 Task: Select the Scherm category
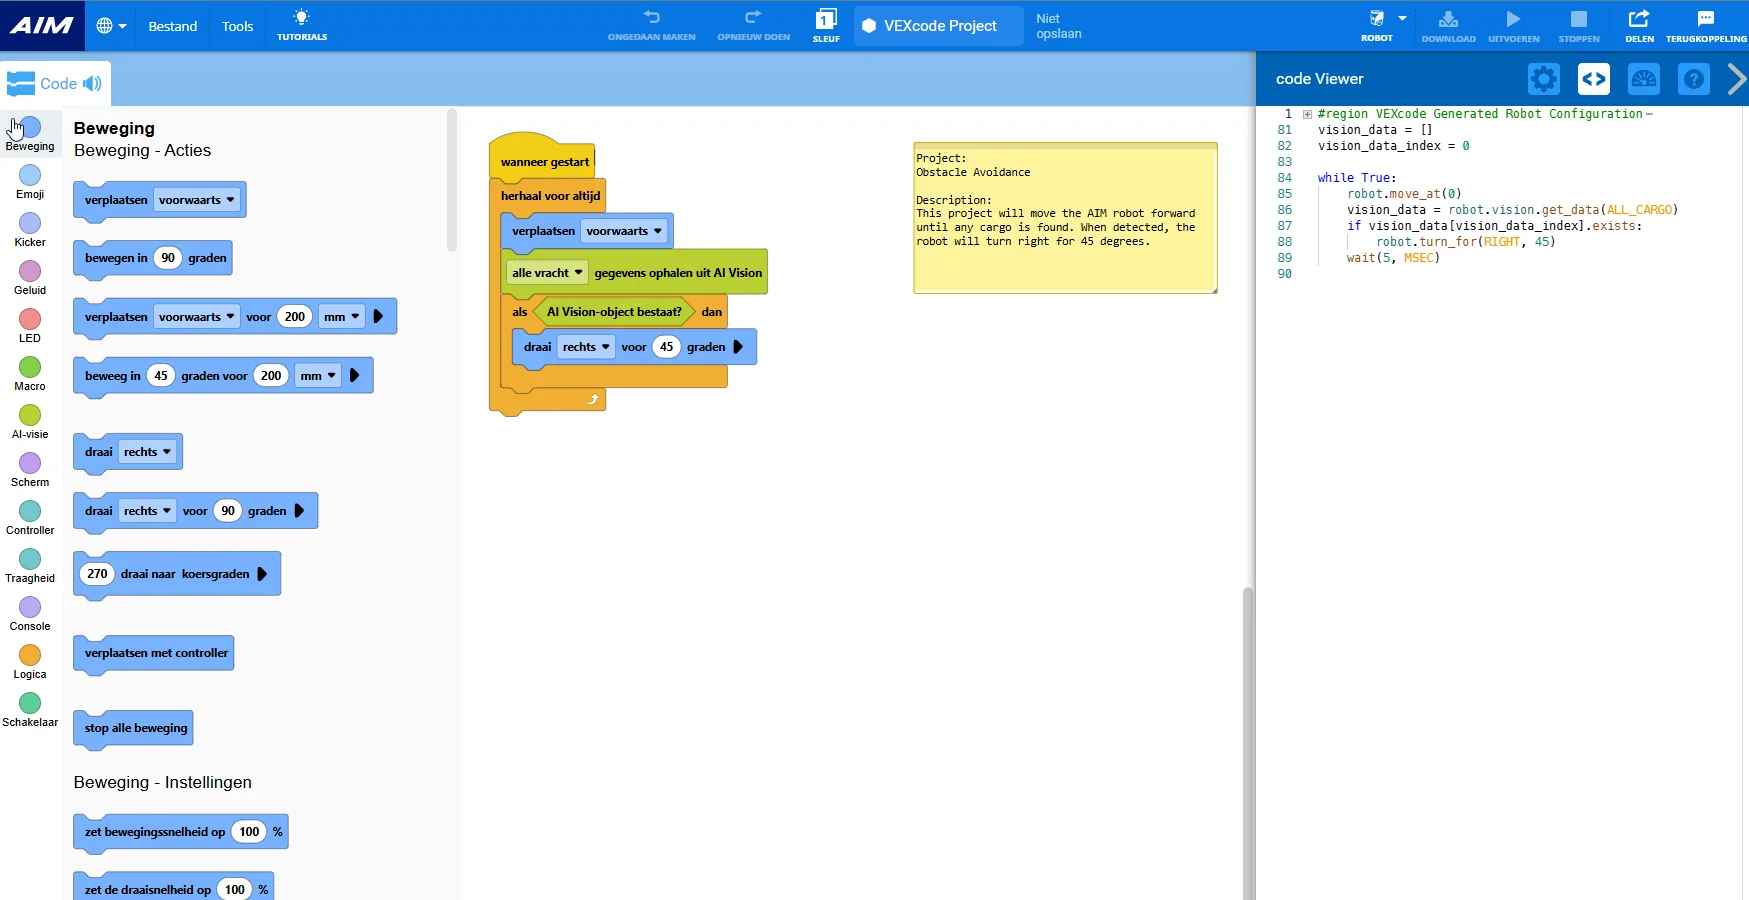30,470
